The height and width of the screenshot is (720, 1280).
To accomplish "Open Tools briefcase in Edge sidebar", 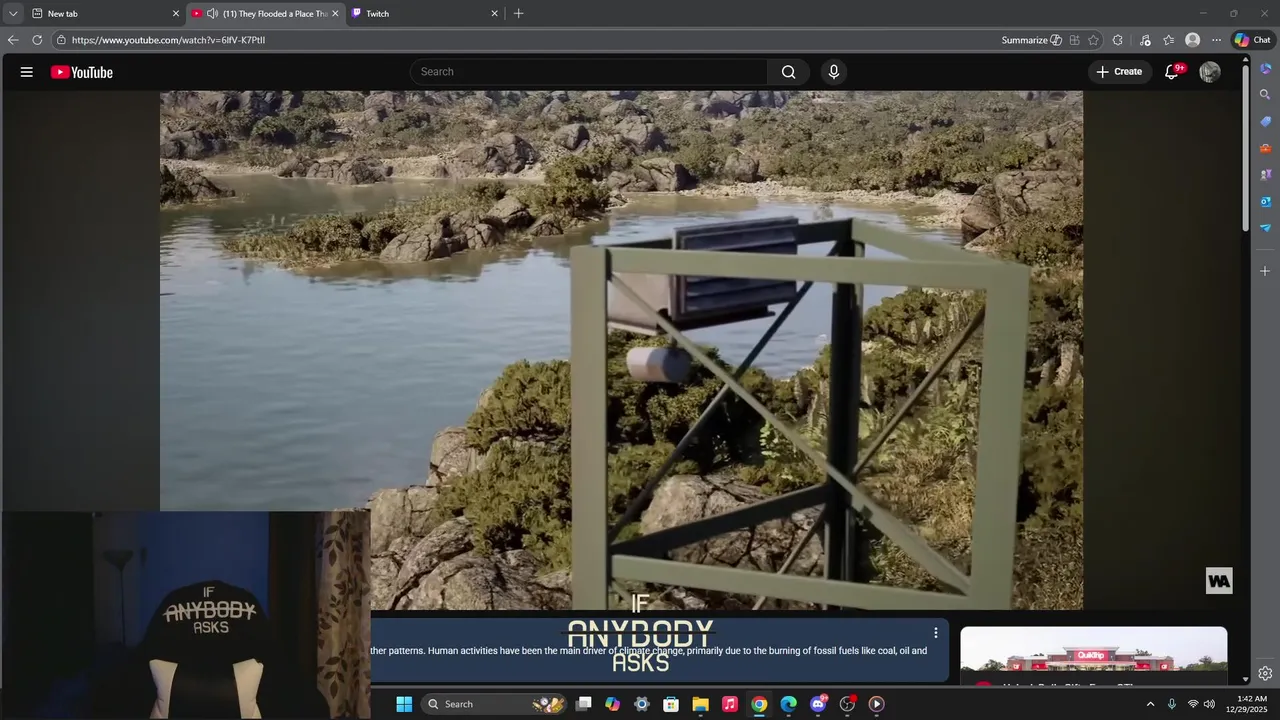I will tap(1265, 148).
